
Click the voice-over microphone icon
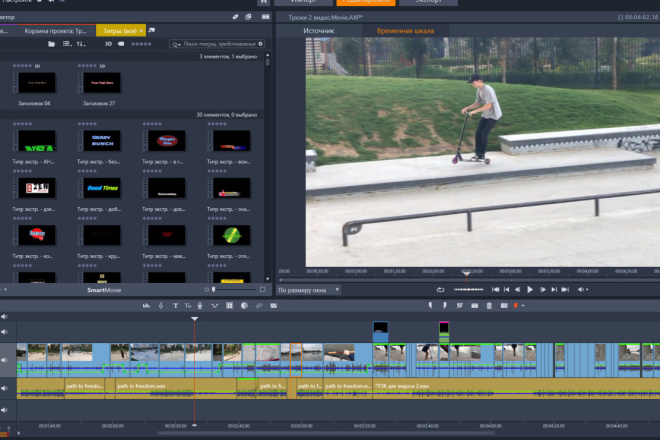(200, 306)
